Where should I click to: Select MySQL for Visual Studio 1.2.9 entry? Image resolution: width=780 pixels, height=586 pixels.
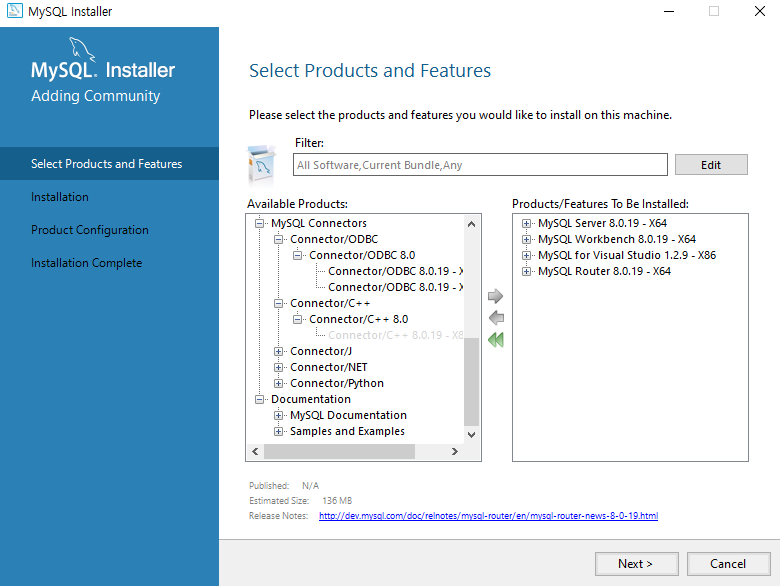[x=627, y=255]
